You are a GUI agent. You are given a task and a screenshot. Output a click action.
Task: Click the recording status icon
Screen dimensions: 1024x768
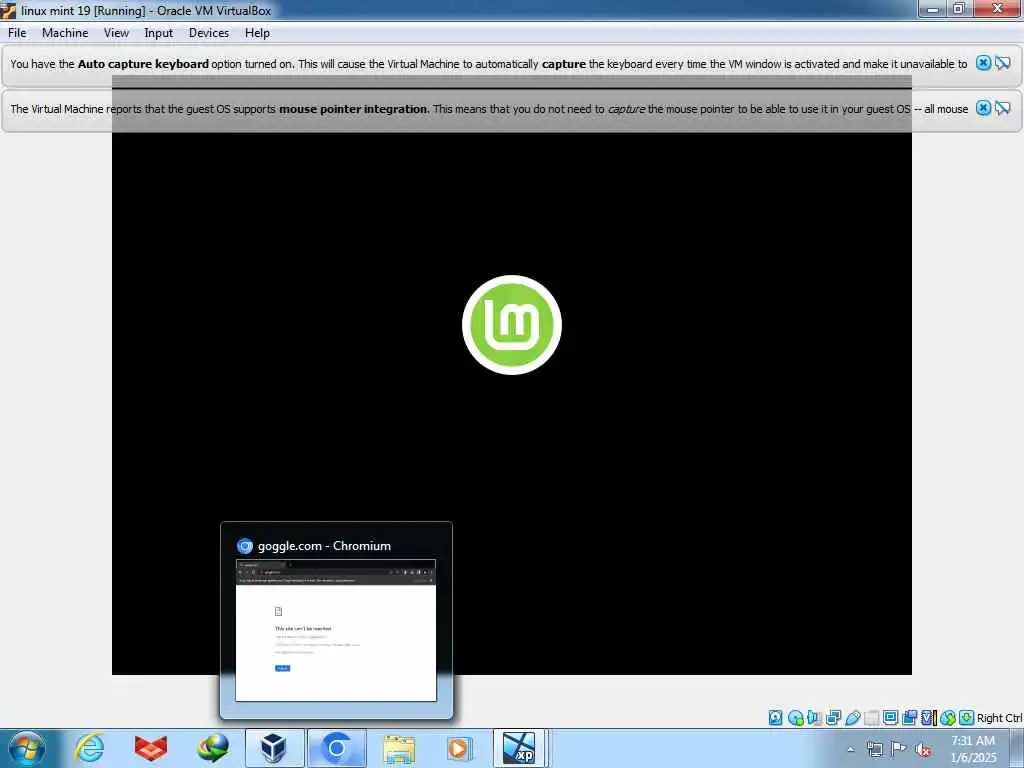click(x=909, y=718)
